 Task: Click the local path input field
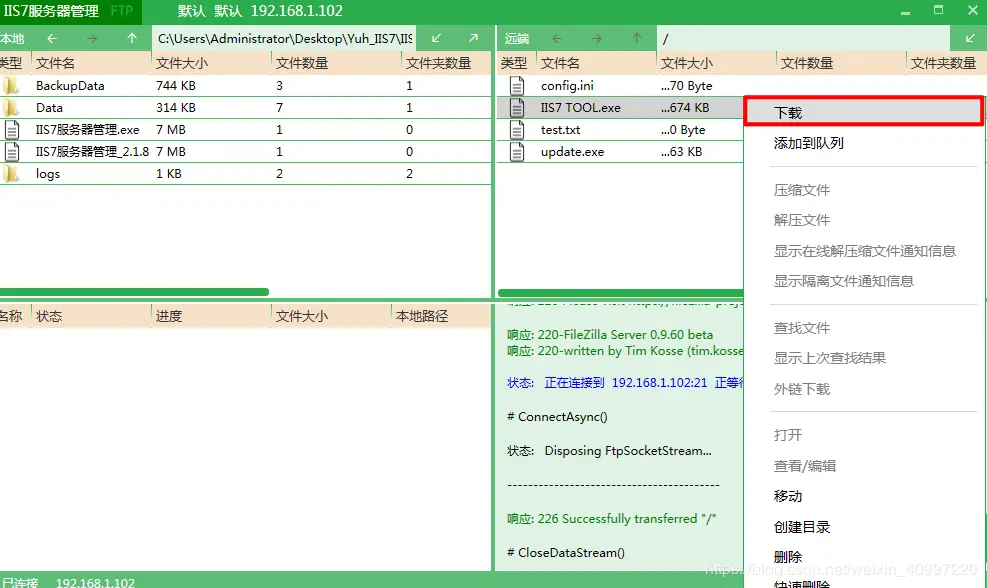[284, 38]
